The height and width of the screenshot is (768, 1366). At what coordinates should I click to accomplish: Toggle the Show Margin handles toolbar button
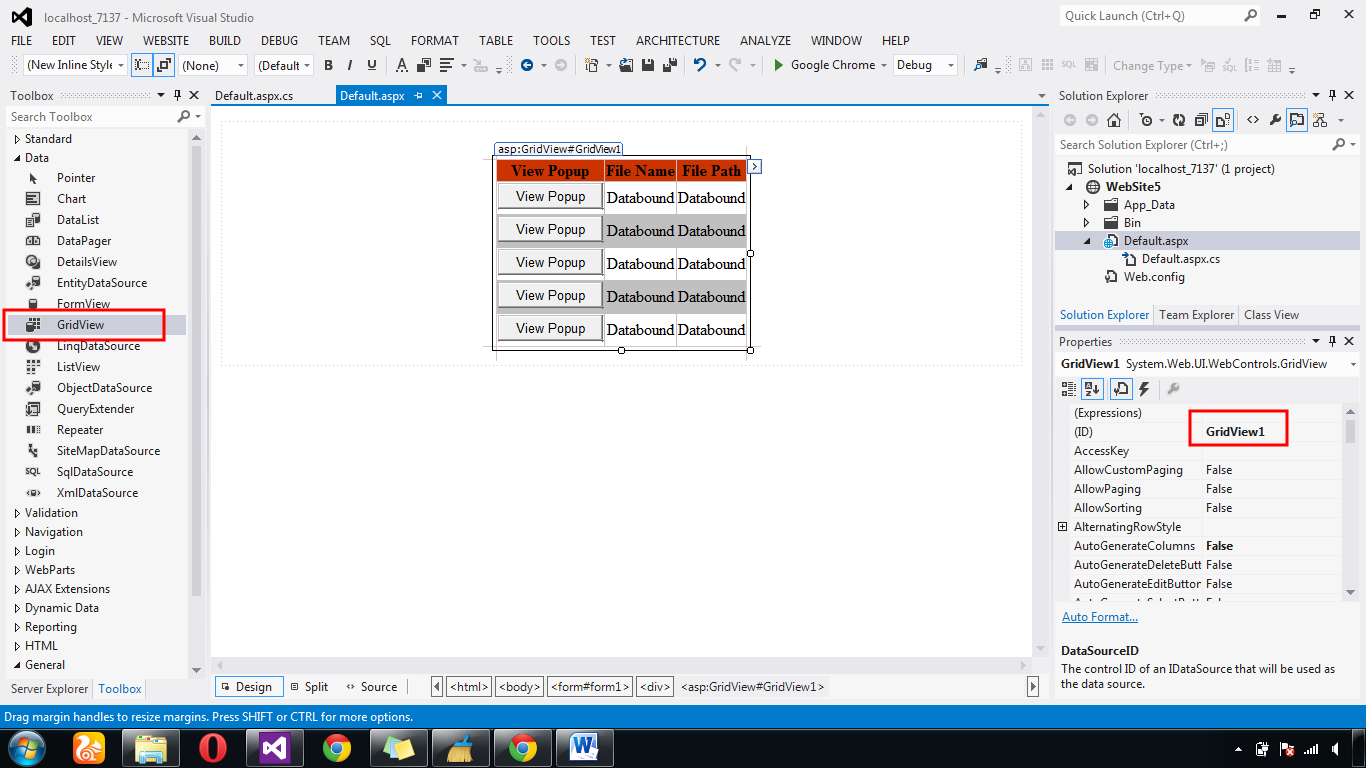click(141, 65)
